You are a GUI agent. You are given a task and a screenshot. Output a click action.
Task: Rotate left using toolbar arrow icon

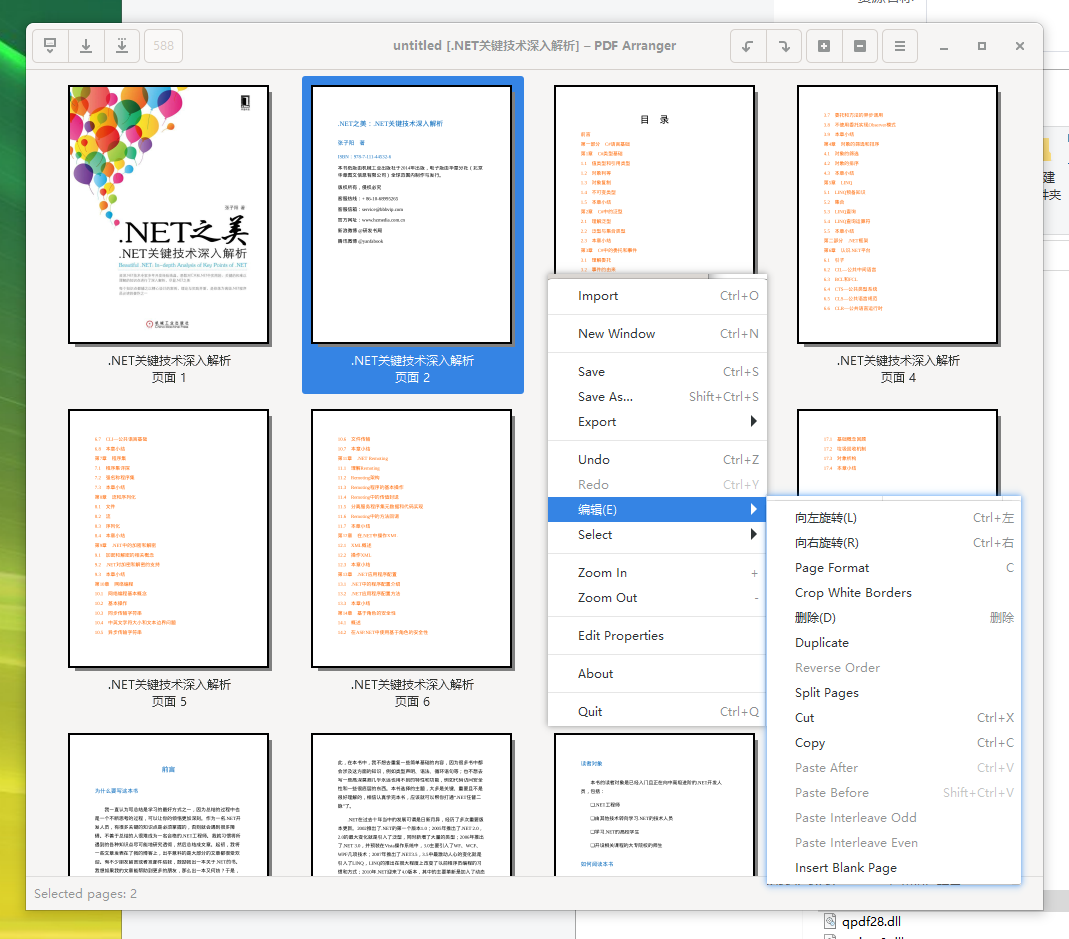pyautogui.click(x=748, y=46)
